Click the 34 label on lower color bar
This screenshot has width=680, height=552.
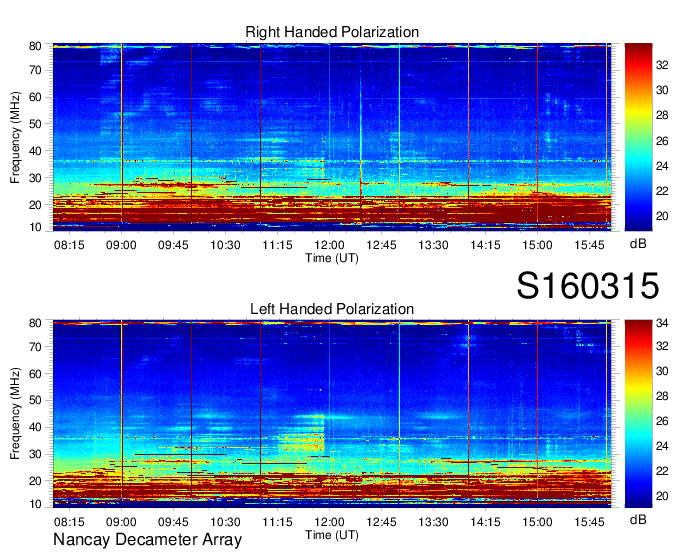(x=662, y=323)
